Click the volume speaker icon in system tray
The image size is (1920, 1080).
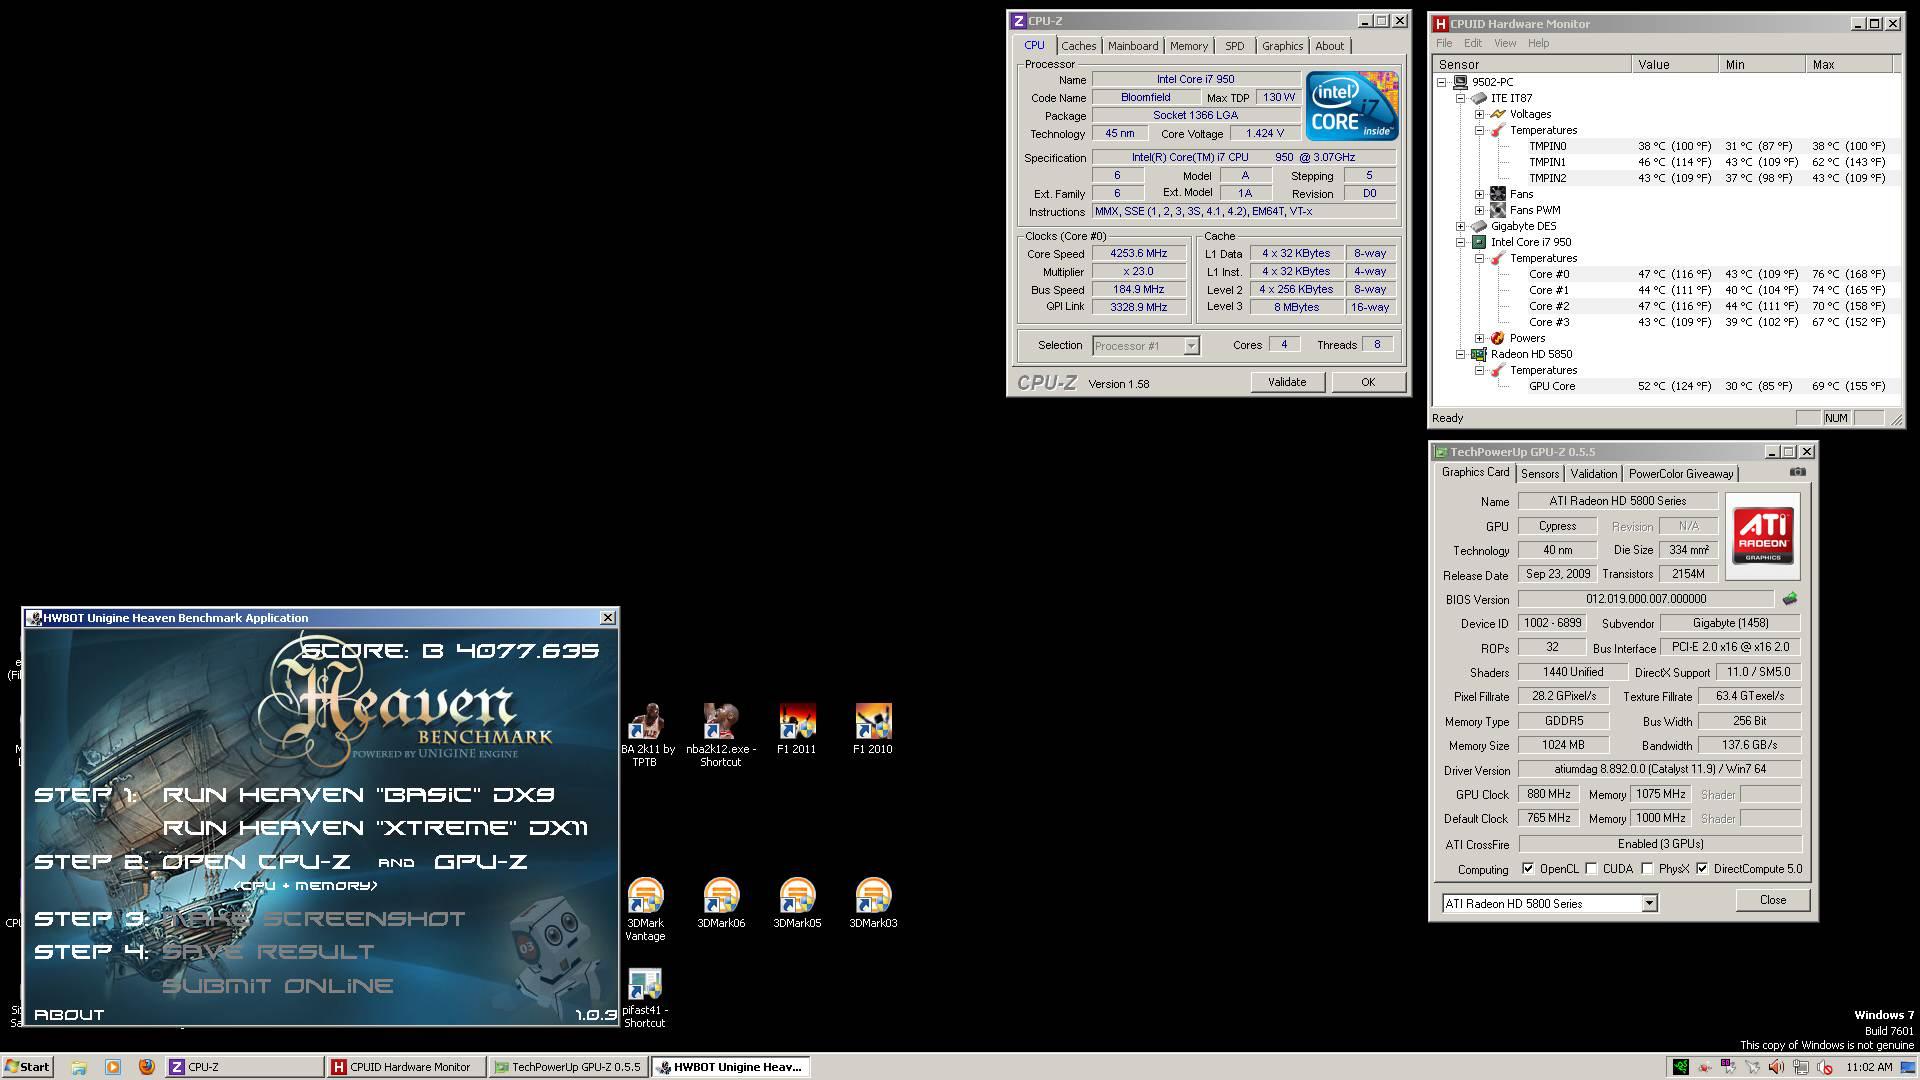1777,1067
